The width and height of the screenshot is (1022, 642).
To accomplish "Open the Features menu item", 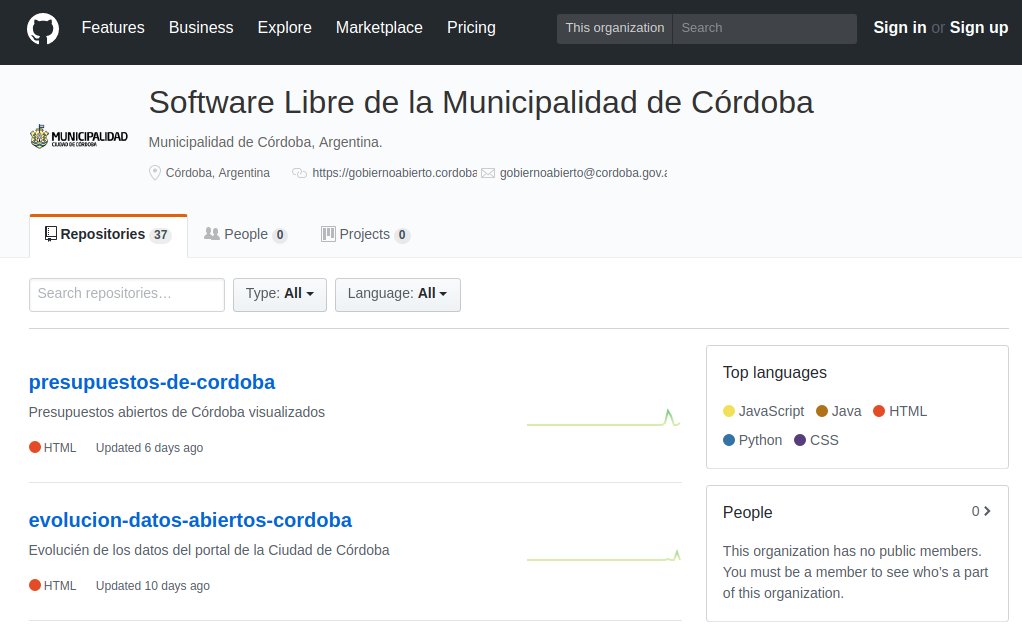I will tap(113, 27).
